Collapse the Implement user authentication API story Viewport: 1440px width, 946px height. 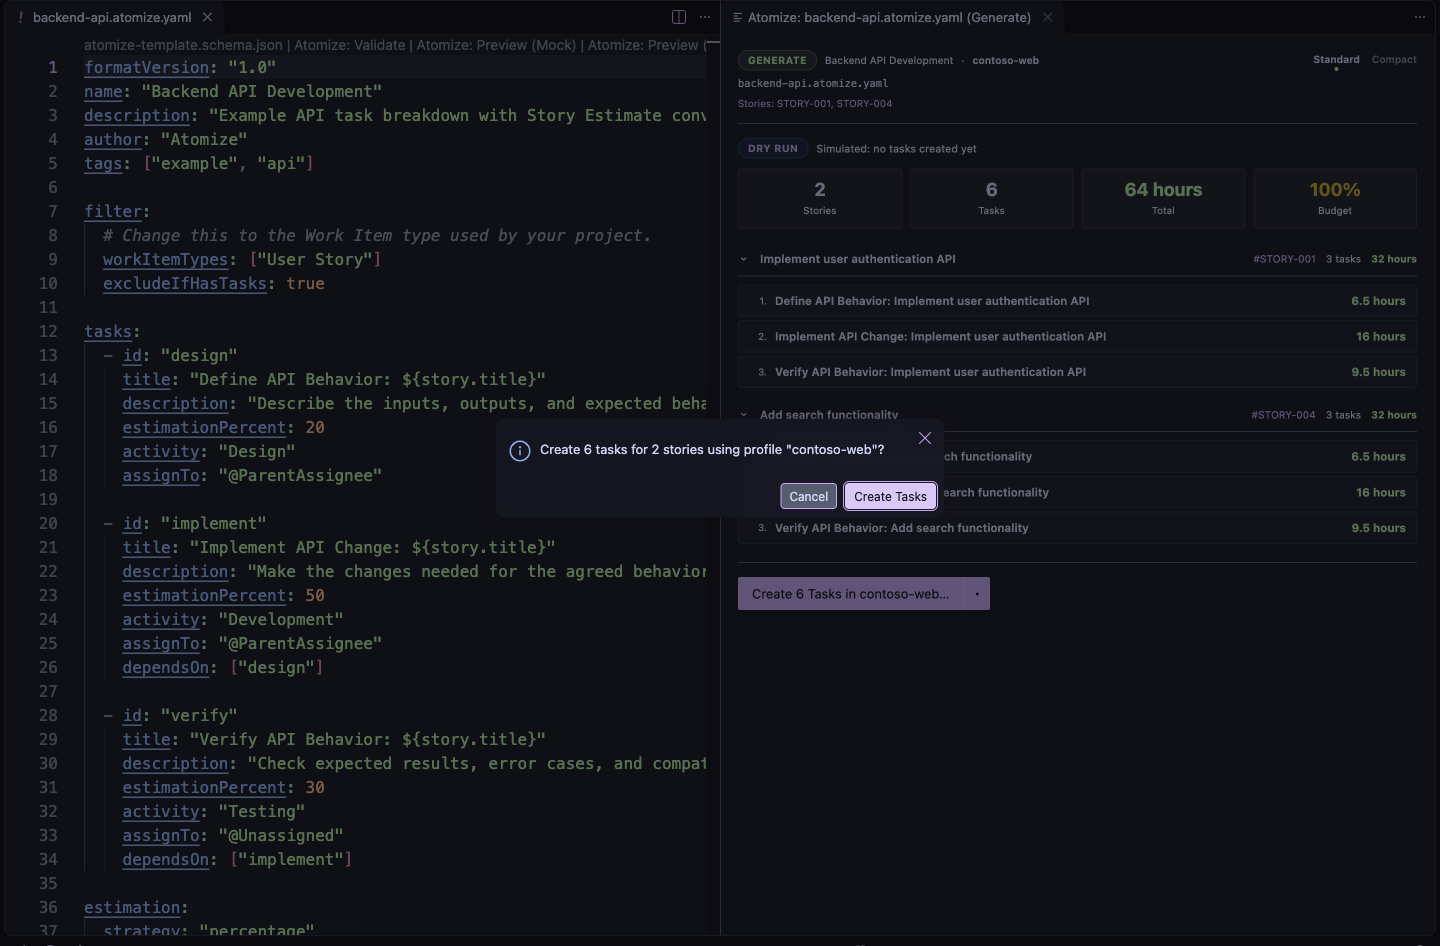tap(744, 259)
